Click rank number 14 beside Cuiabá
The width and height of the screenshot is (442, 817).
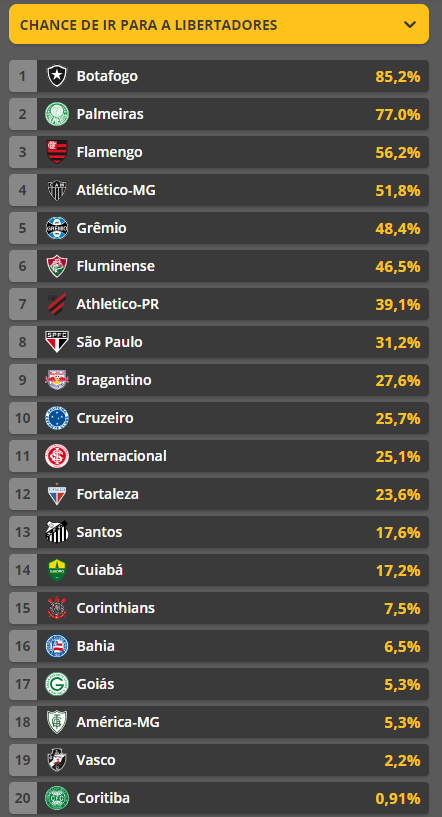(22, 571)
